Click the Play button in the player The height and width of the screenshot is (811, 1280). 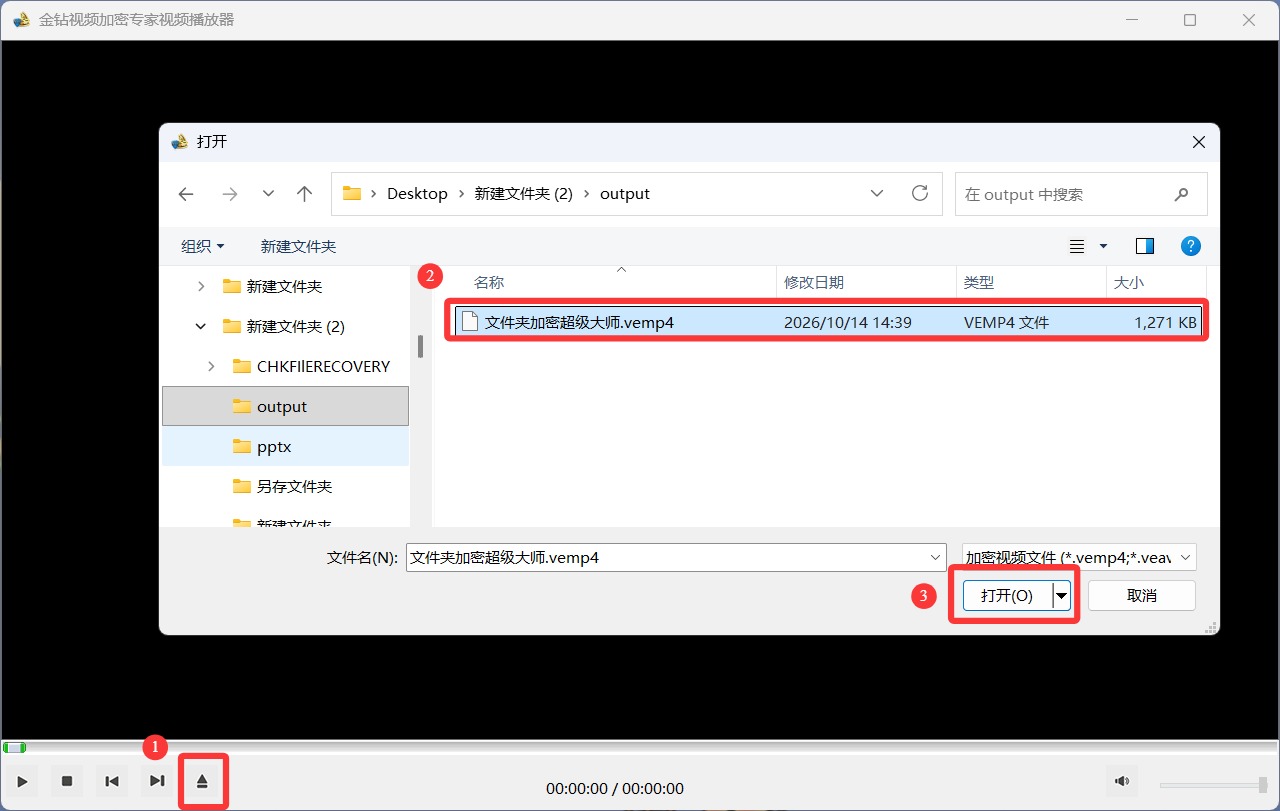pos(22,781)
